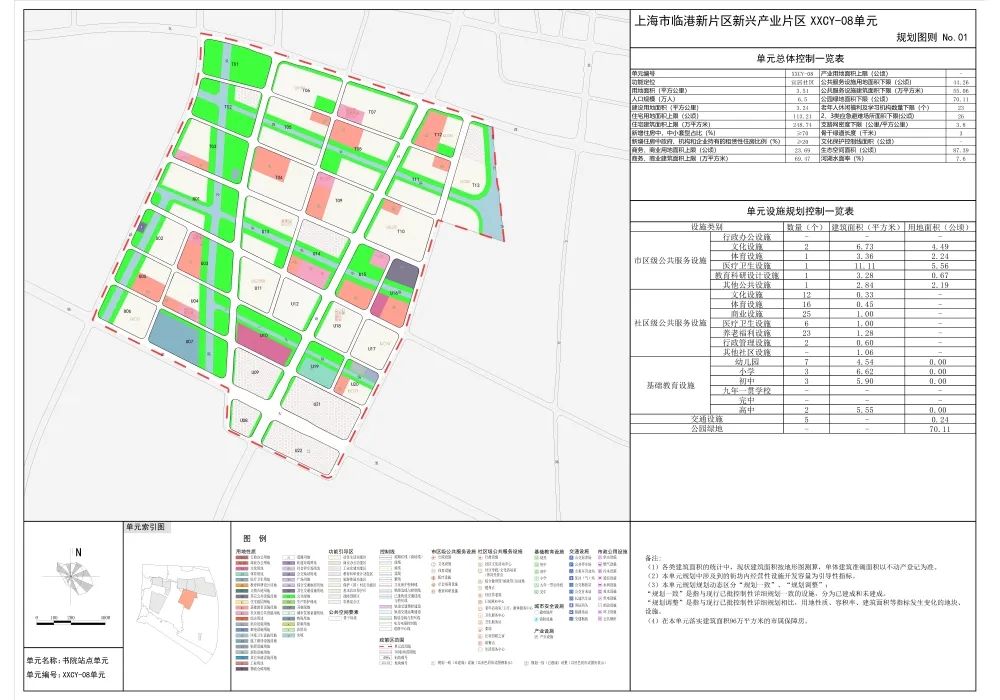Click the 教育科研设计设施 row label
The height and width of the screenshot is (700, 1000).
tap(746, 275)
